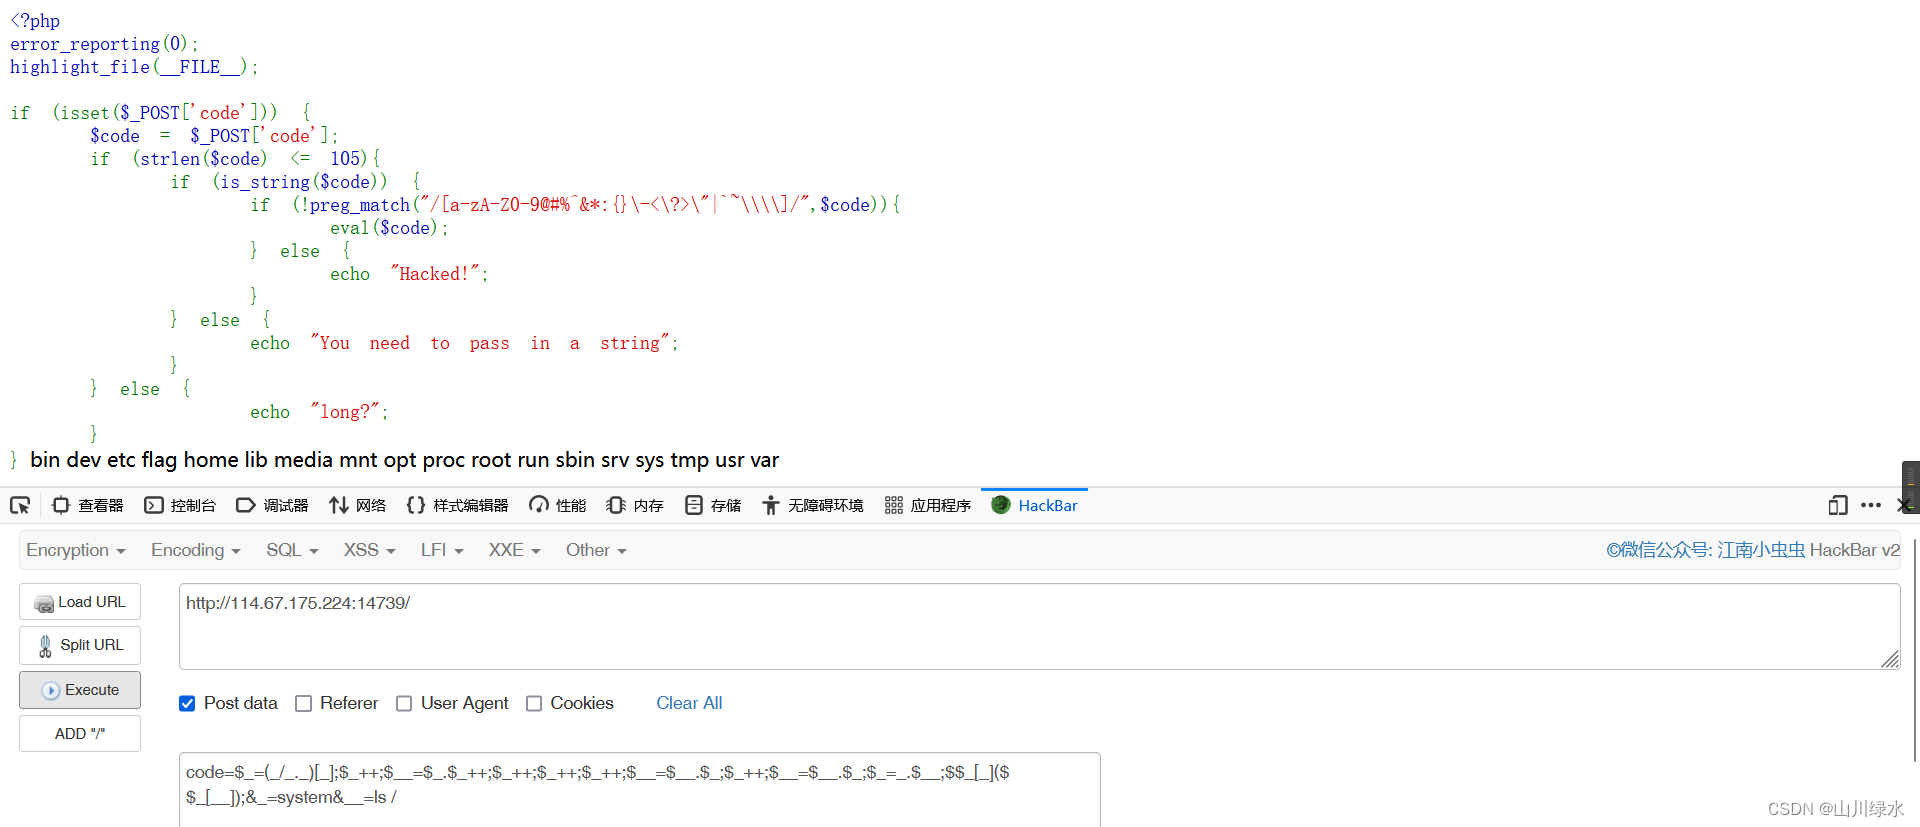Image resolution: width=1920 pixels, height=827 pixels.
Task: Click the Clear All link
Action: pos(689,703)
